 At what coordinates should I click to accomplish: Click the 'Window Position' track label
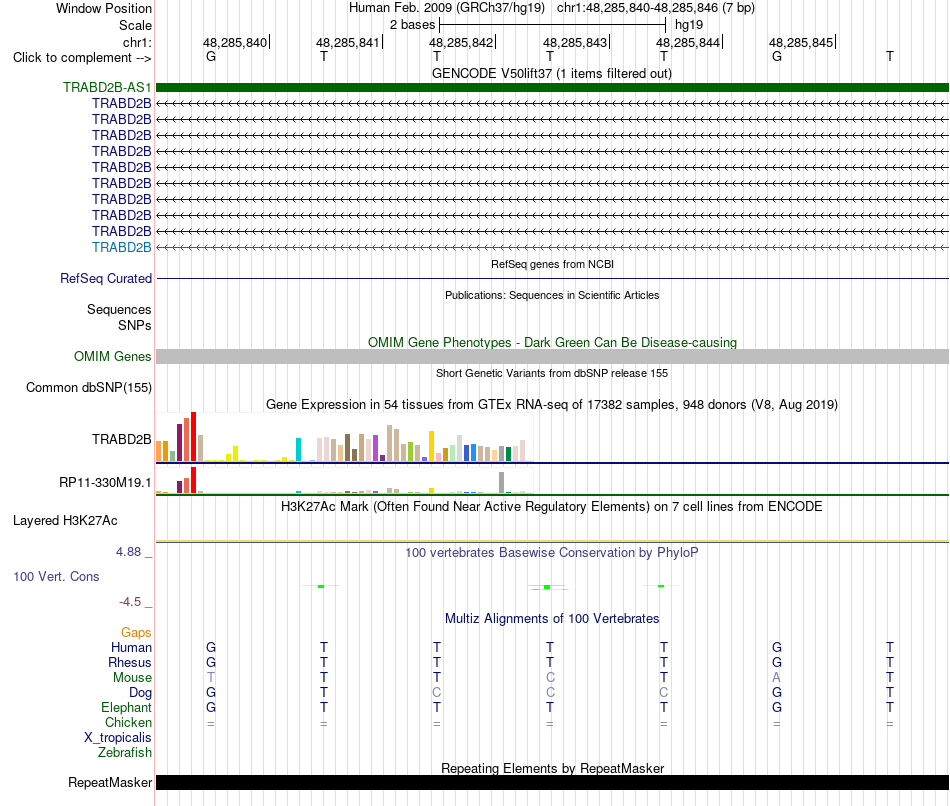point(104,8)
